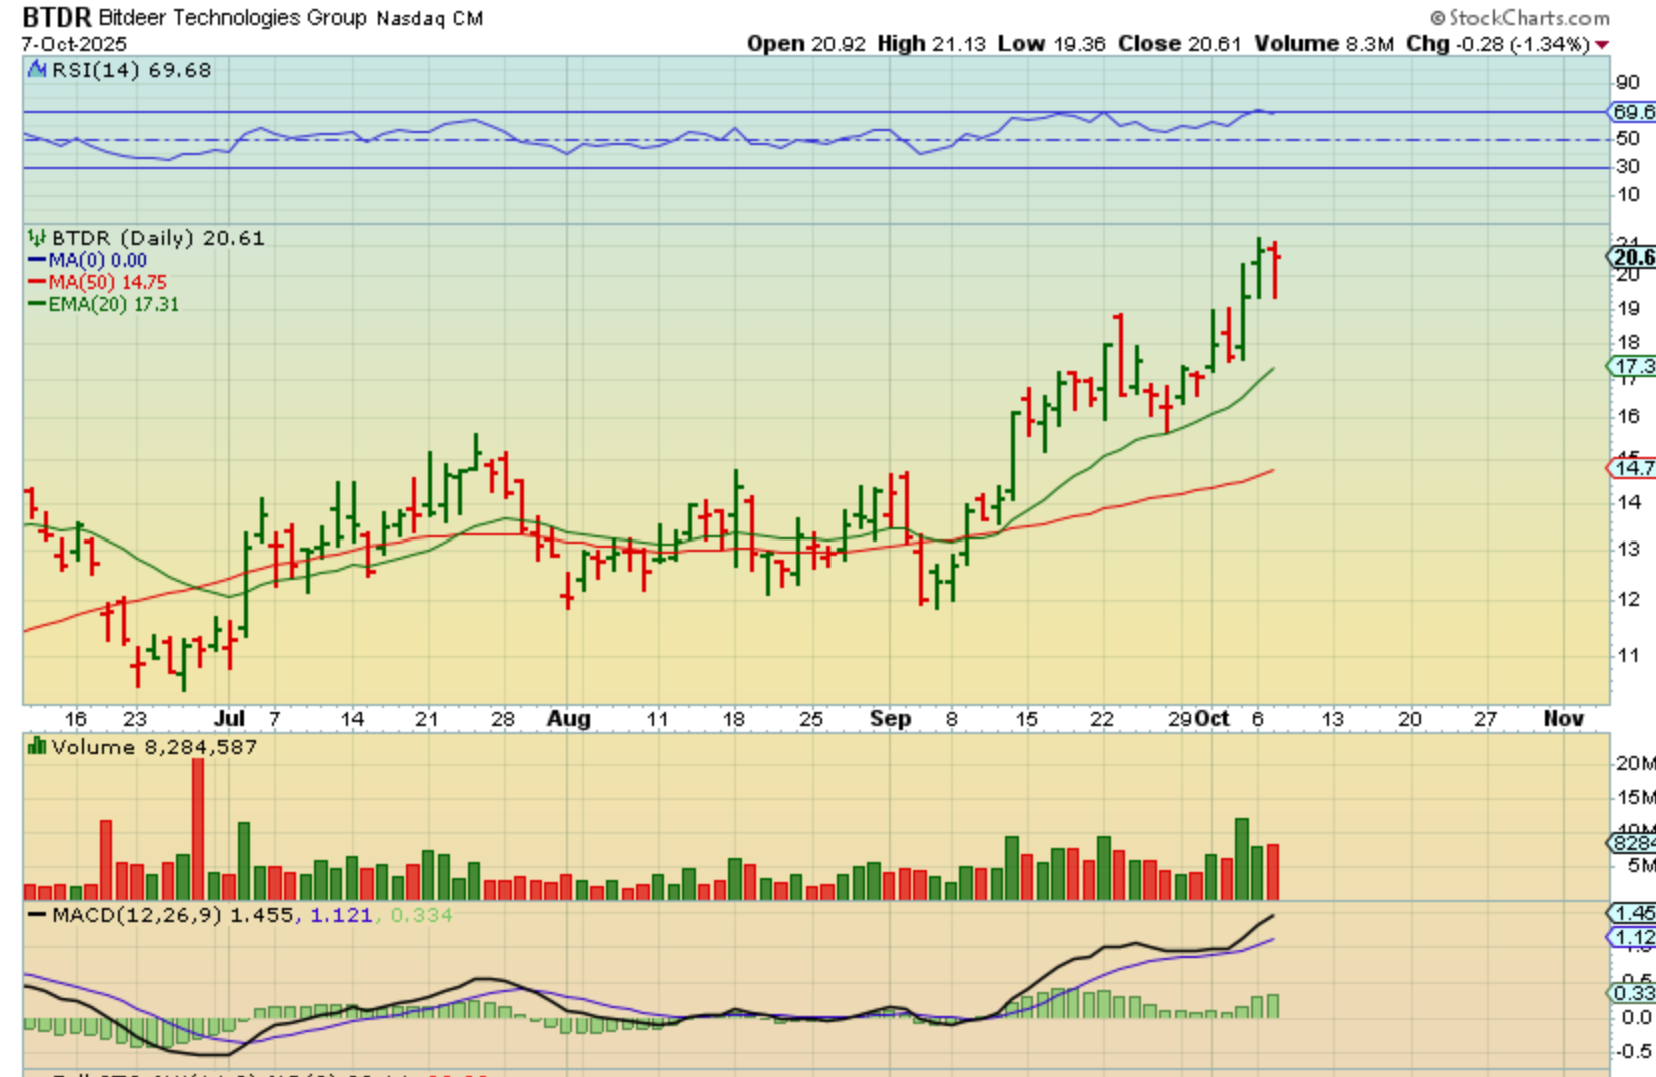Click the red down-triangle after Chg value

point(1602,44)
